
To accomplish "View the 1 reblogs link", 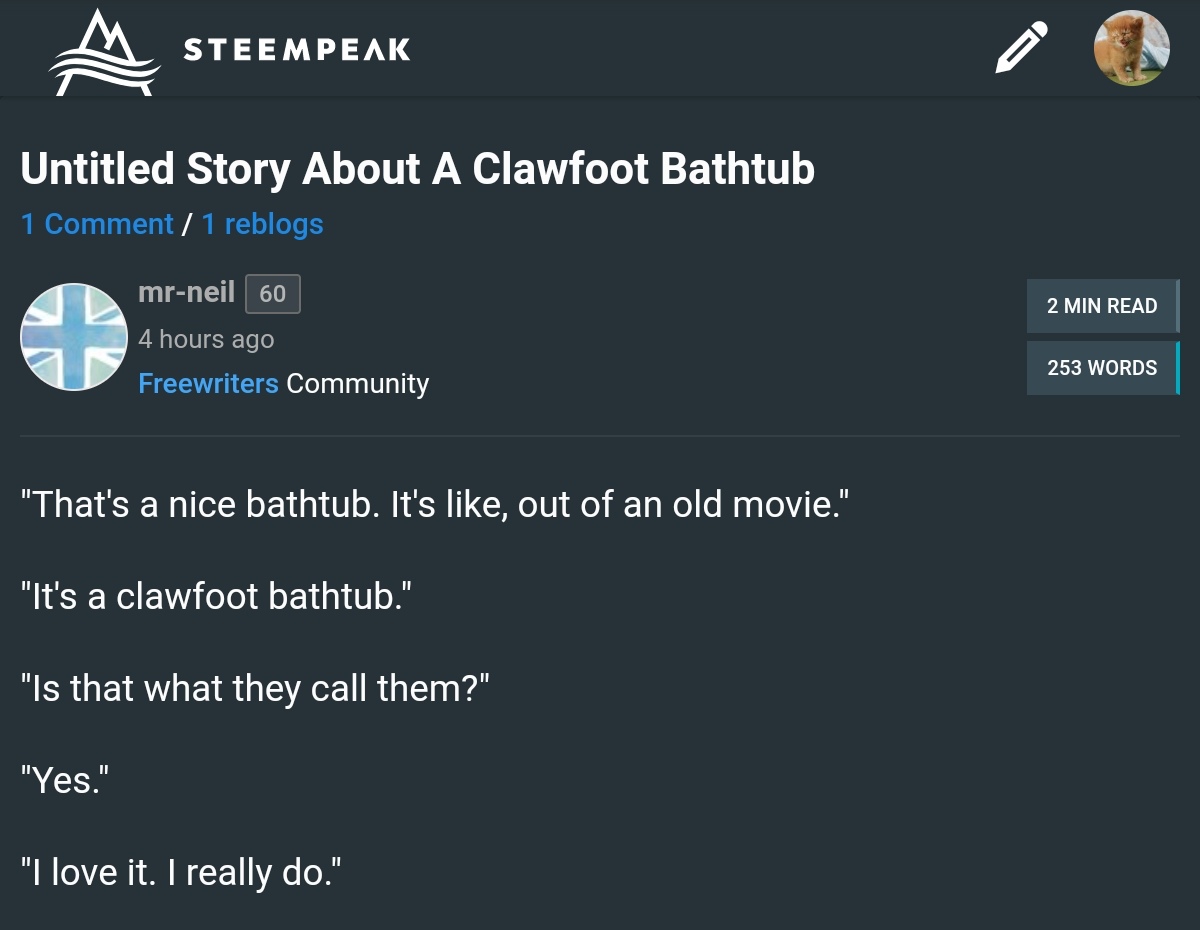I will [x=262, y=224].
